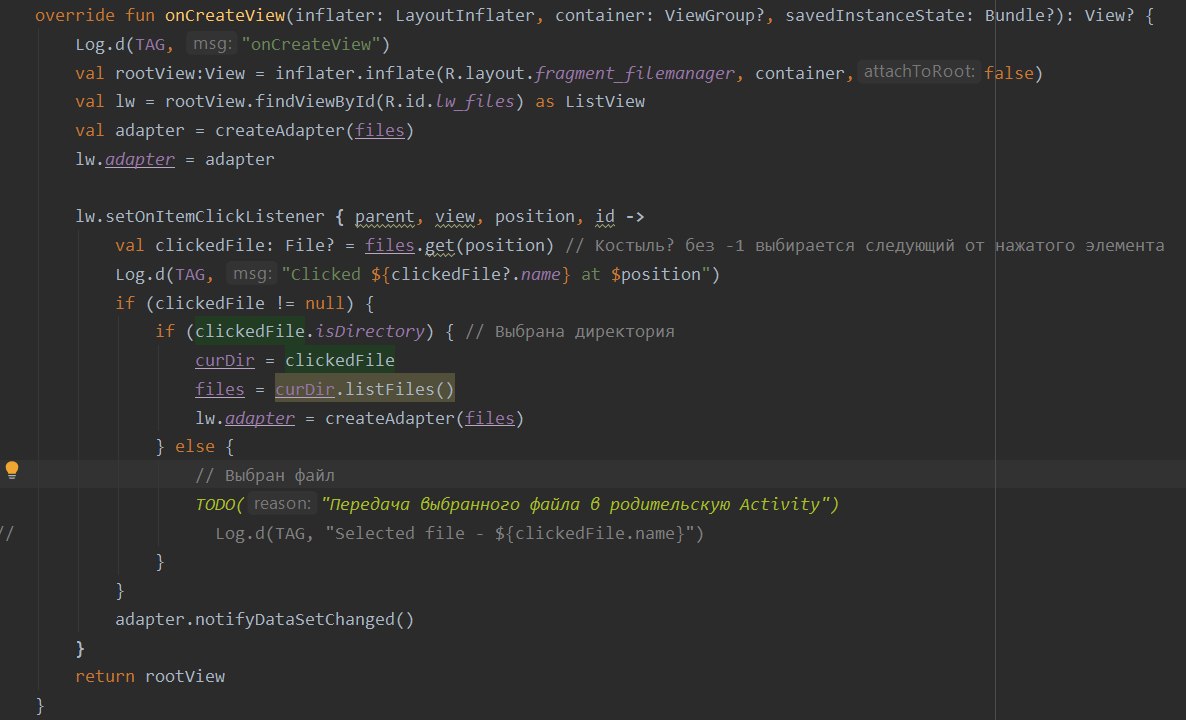Click the attachToRoot parameter hint
The image size is (1186, 720).
[x=918, y=72]
